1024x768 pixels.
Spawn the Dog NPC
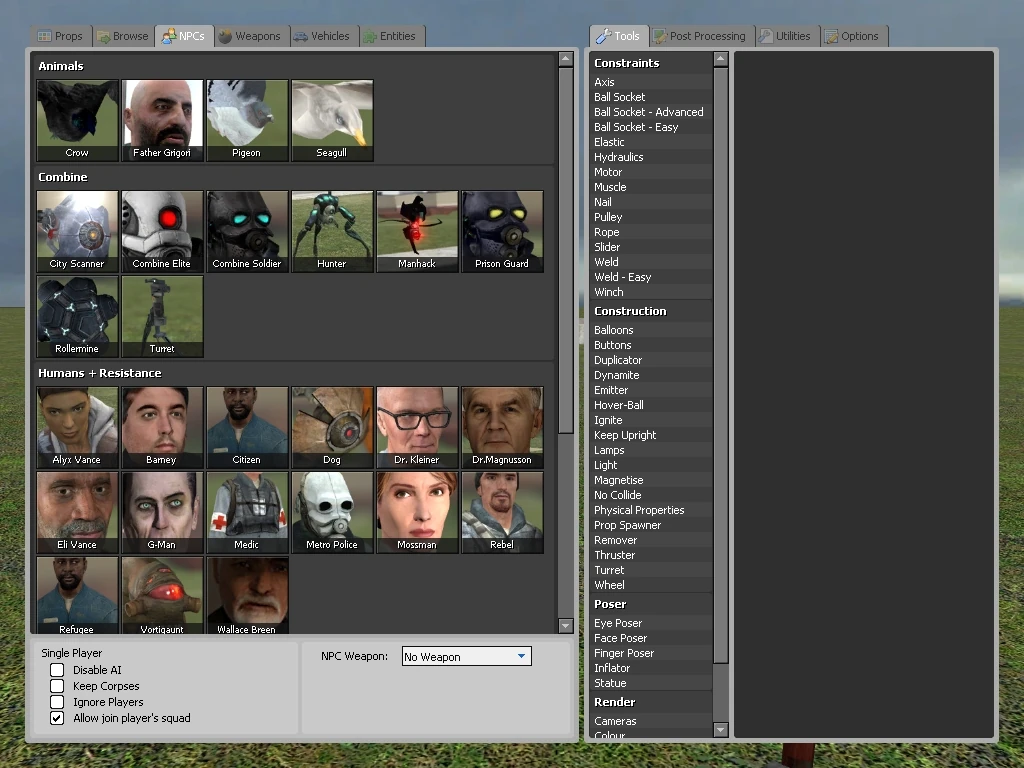click(332, 427)
